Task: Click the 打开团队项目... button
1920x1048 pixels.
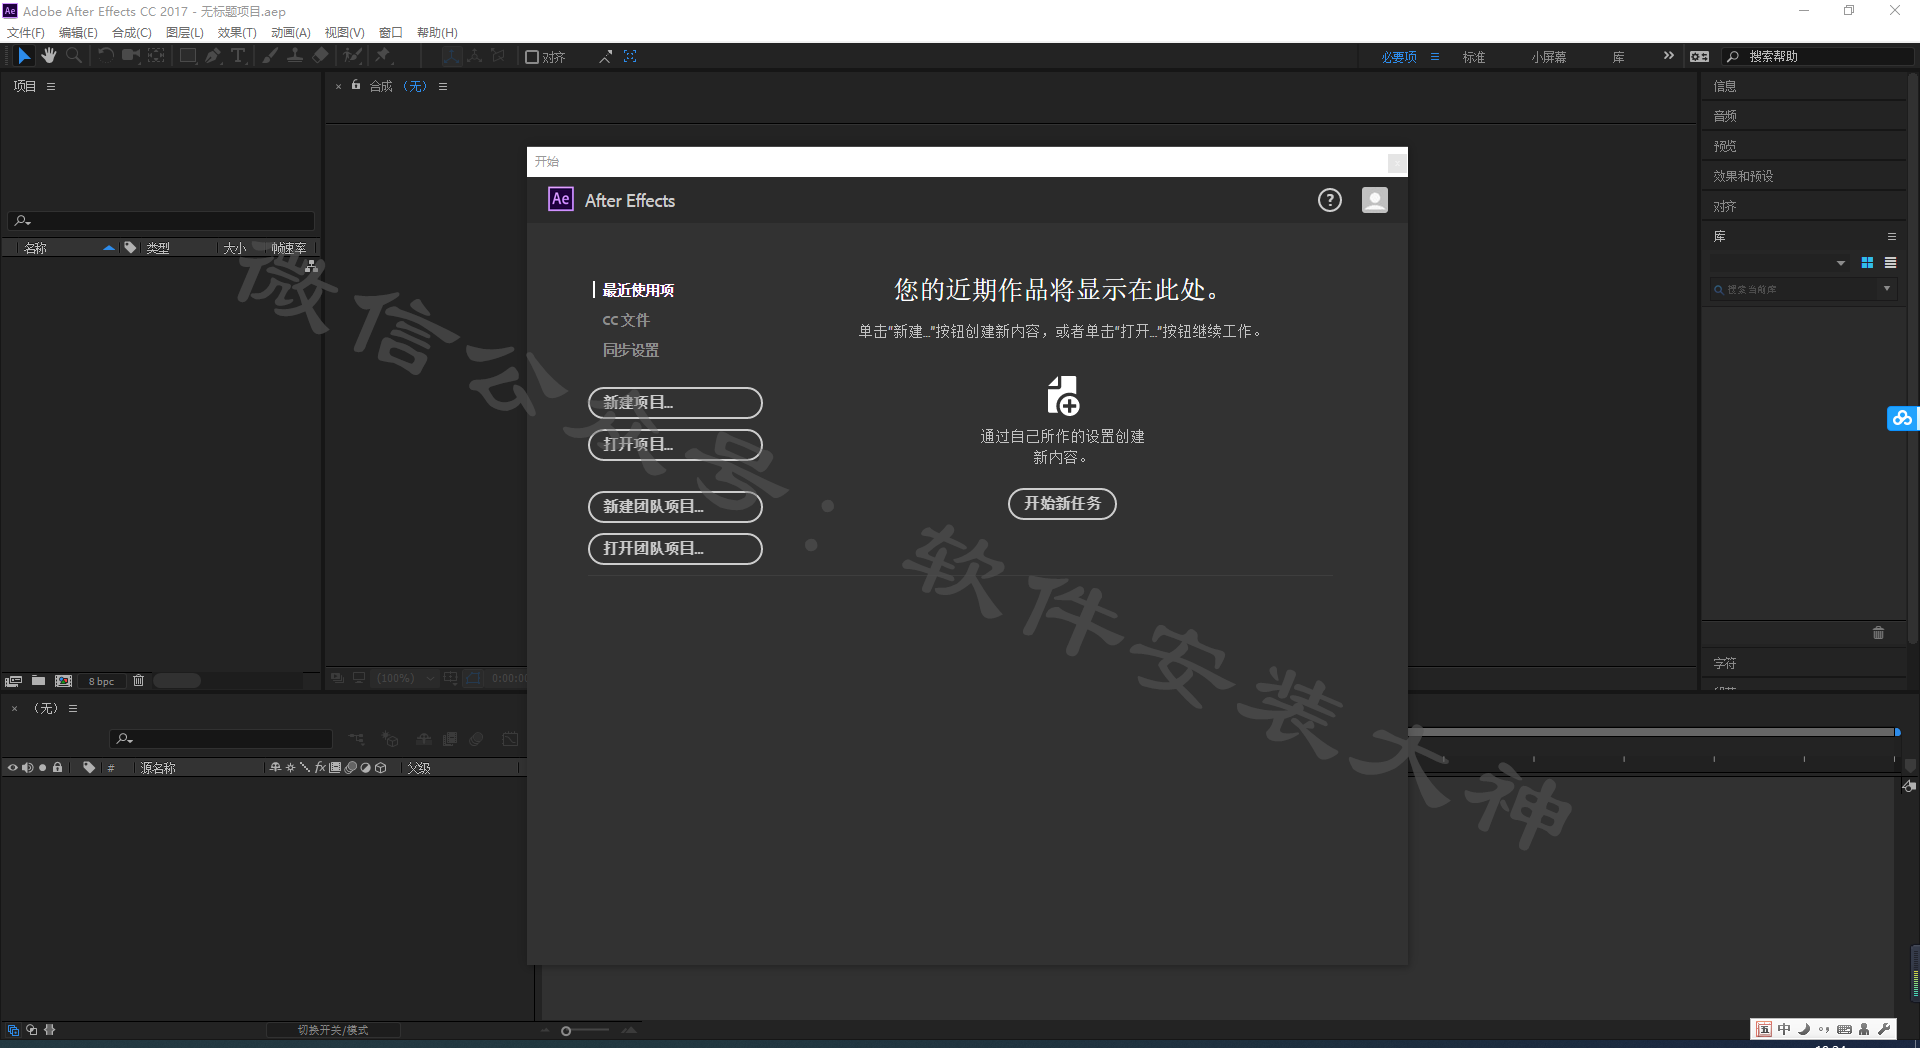Action: click(x=675, y=549)
